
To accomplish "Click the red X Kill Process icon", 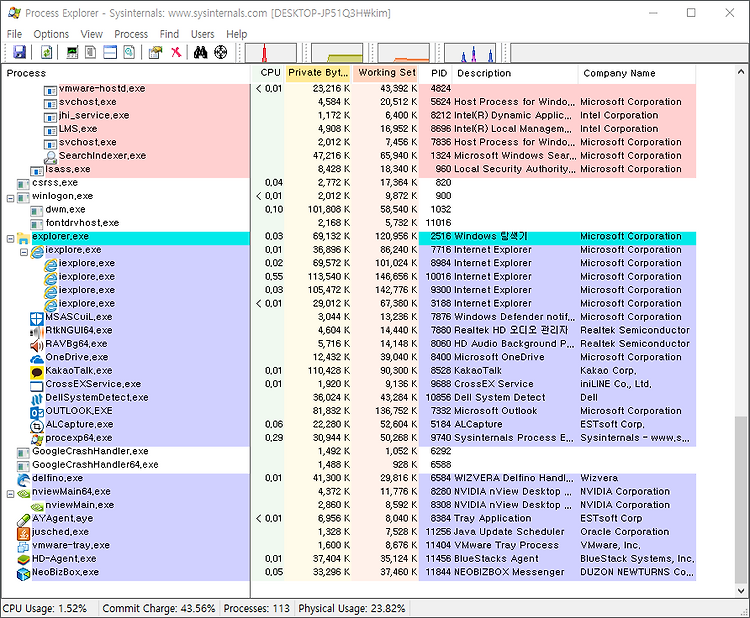I will [x=176, y=52].
